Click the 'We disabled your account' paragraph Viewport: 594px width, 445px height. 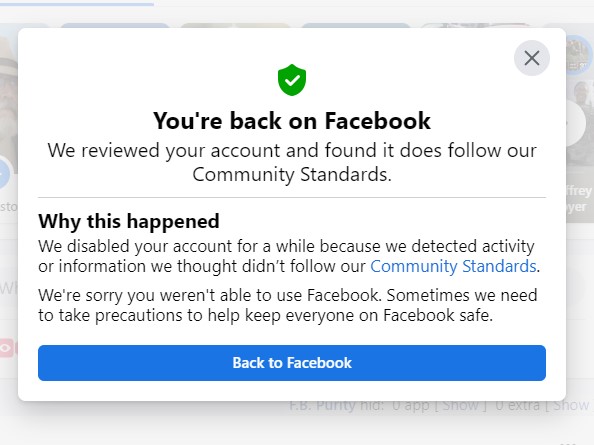tap(289, 256)
